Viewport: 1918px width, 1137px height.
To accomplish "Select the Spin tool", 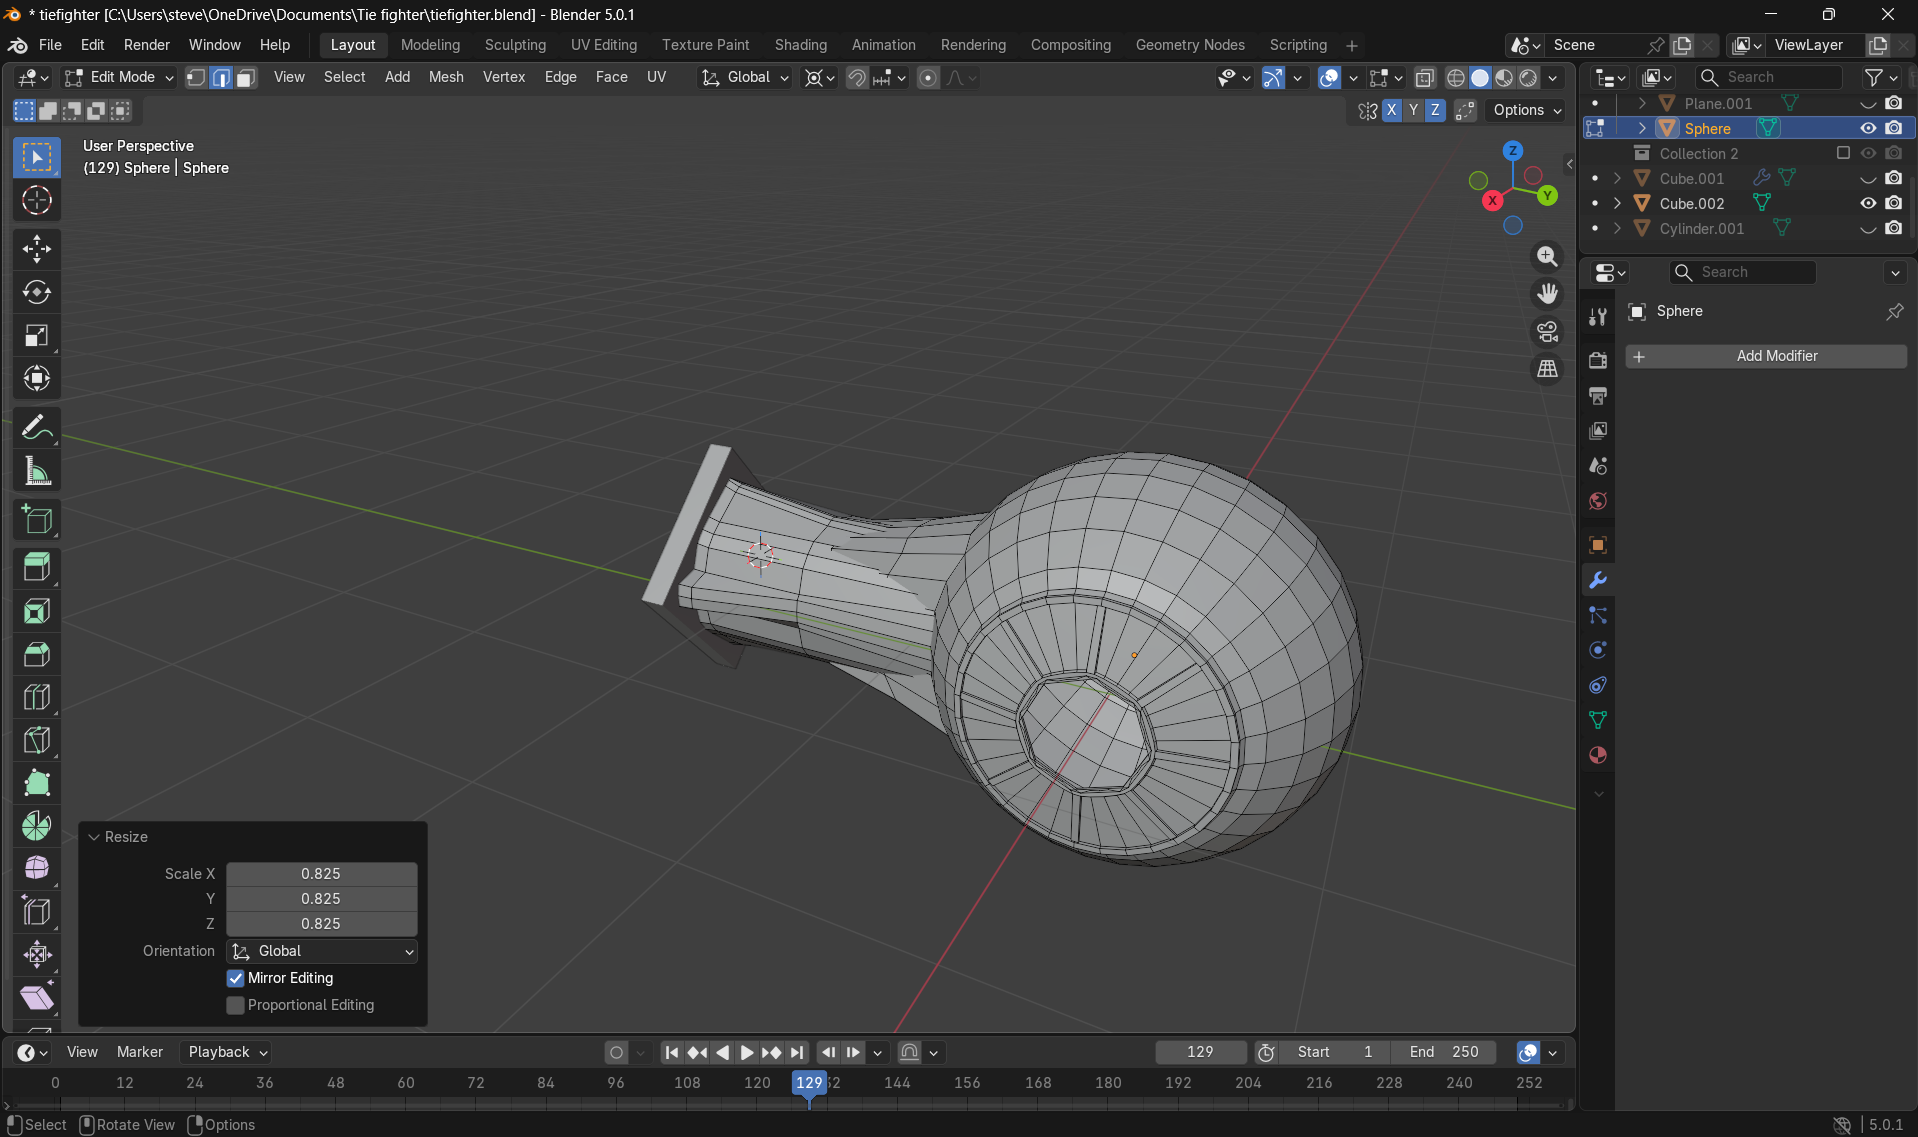I will [x=37, y=826].
